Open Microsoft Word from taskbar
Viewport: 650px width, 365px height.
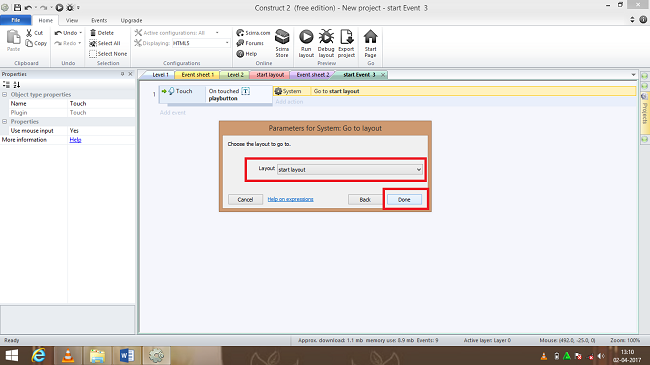pos(126,355)
